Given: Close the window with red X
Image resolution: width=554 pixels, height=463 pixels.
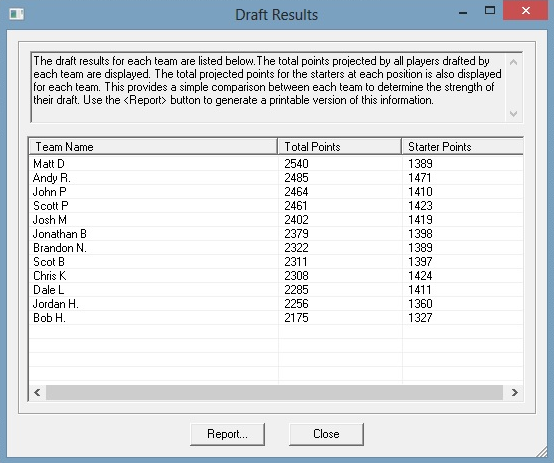Looking at the screenshot, I should click(x=525, y=11).
